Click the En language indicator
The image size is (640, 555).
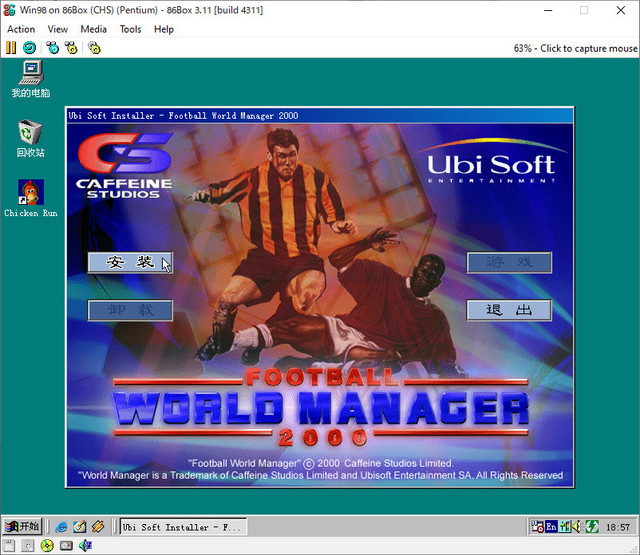[x=551, y=527]
